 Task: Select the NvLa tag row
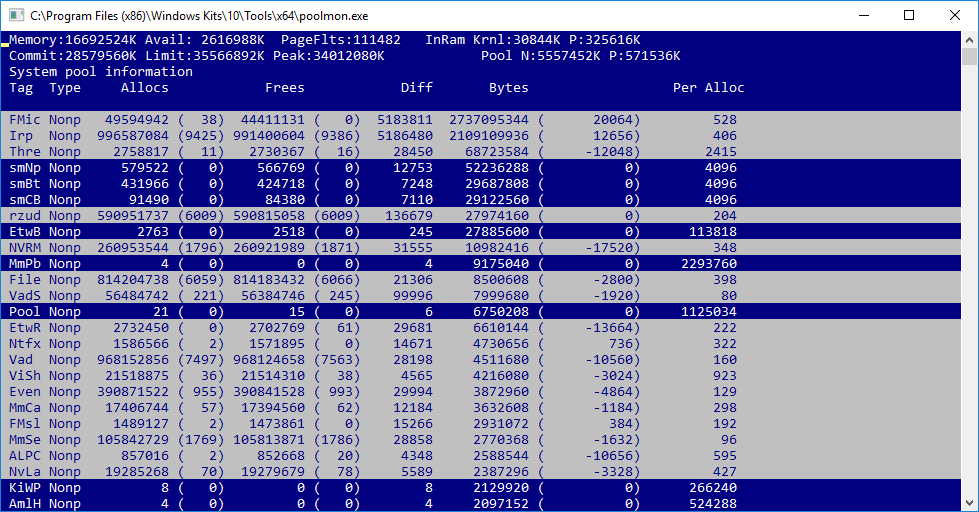(x=481, y=472)
